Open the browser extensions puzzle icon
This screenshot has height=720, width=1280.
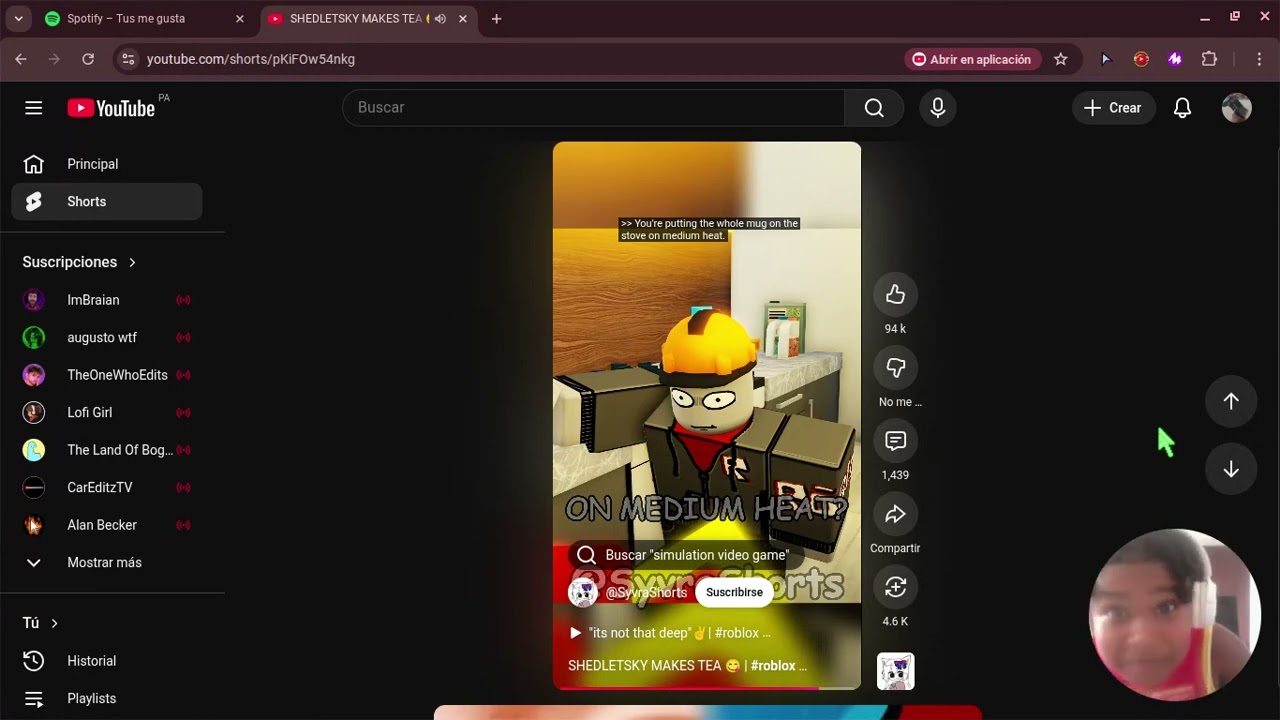[x=1209, y=59]
